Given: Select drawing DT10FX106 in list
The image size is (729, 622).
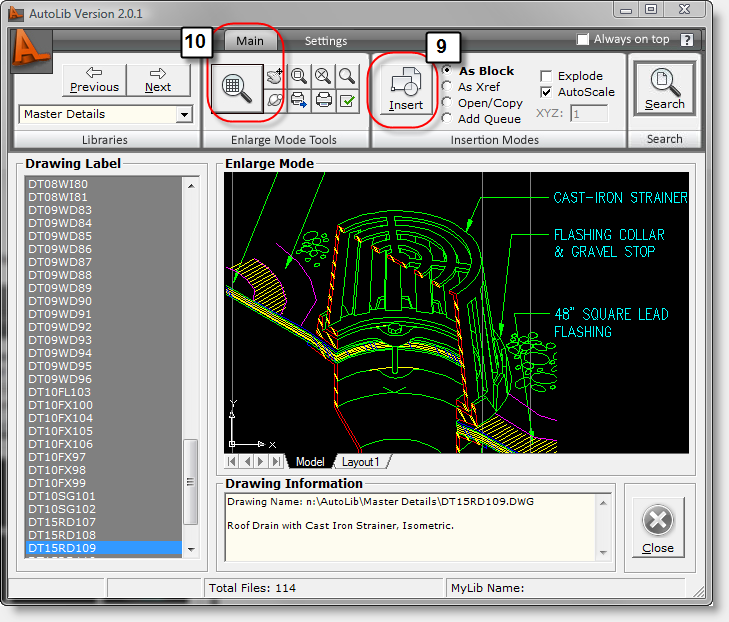Looking at the screenshot, I should [105, 444].
